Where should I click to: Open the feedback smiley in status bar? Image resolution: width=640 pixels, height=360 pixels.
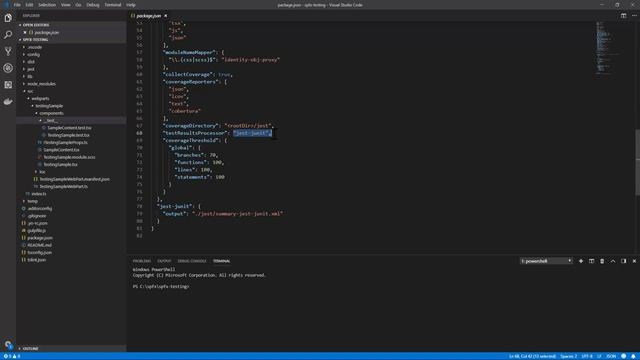623,356
